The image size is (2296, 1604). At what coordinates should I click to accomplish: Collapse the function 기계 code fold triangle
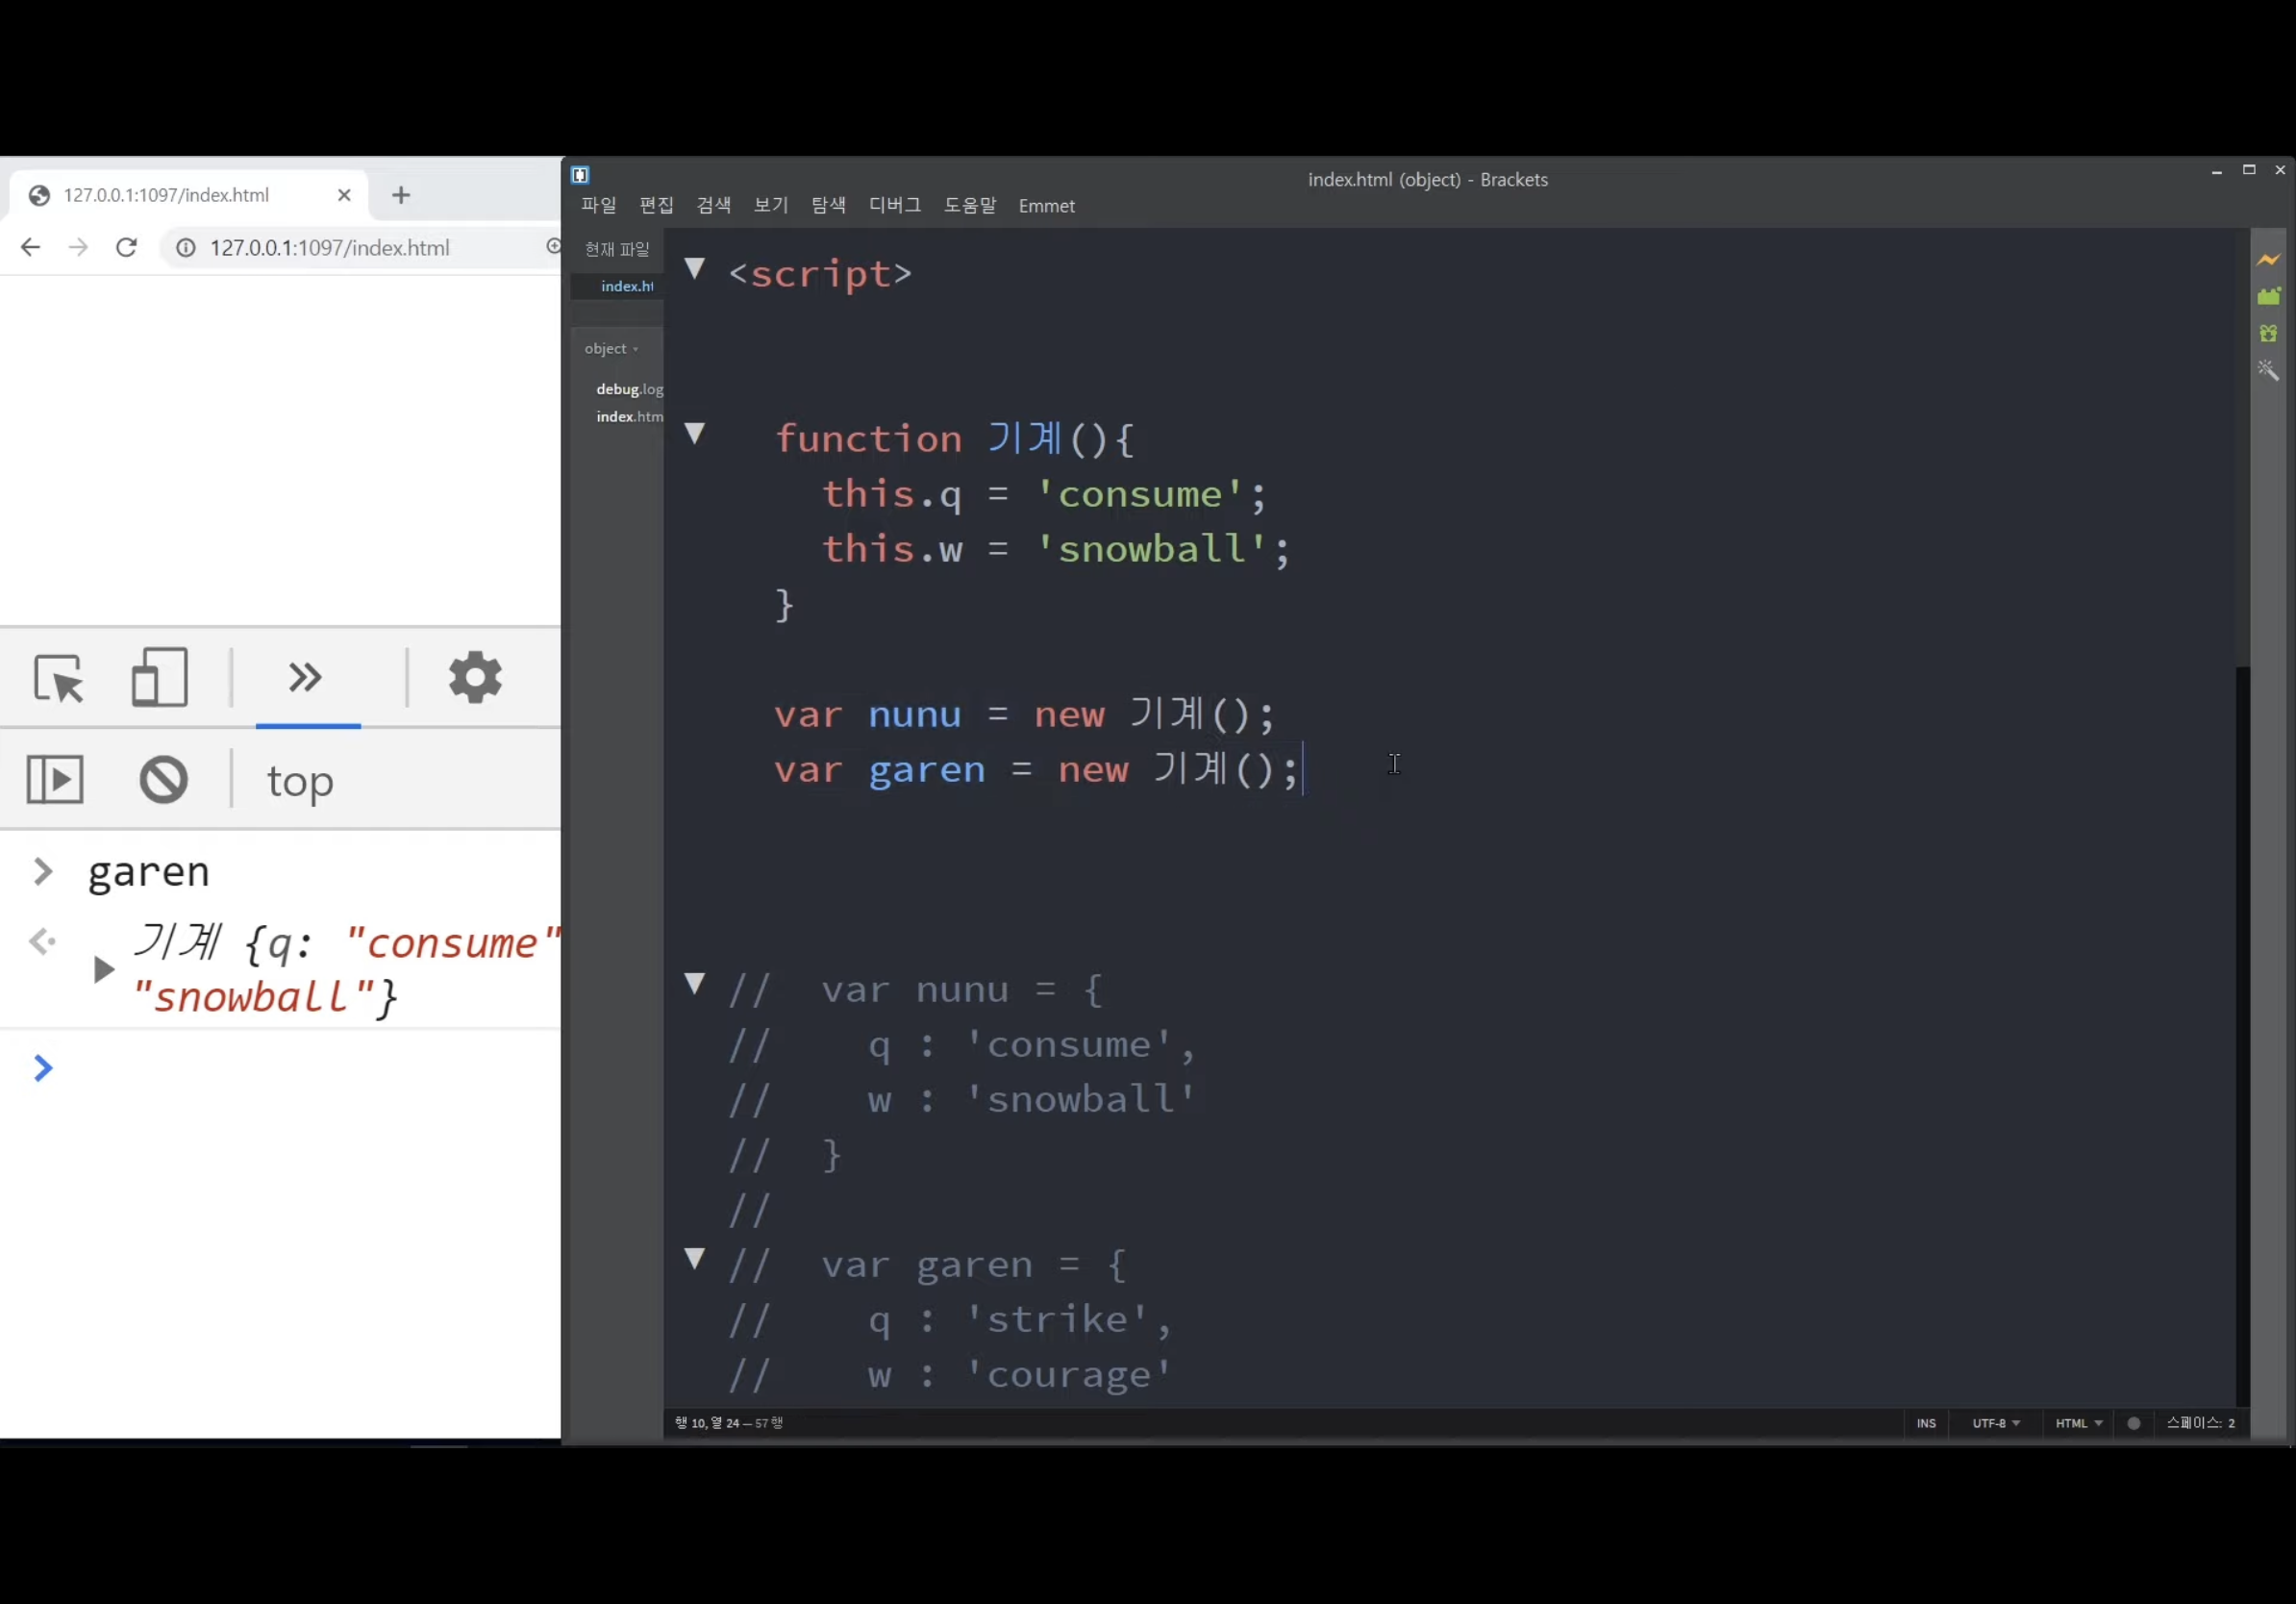(x=695, y=433)
